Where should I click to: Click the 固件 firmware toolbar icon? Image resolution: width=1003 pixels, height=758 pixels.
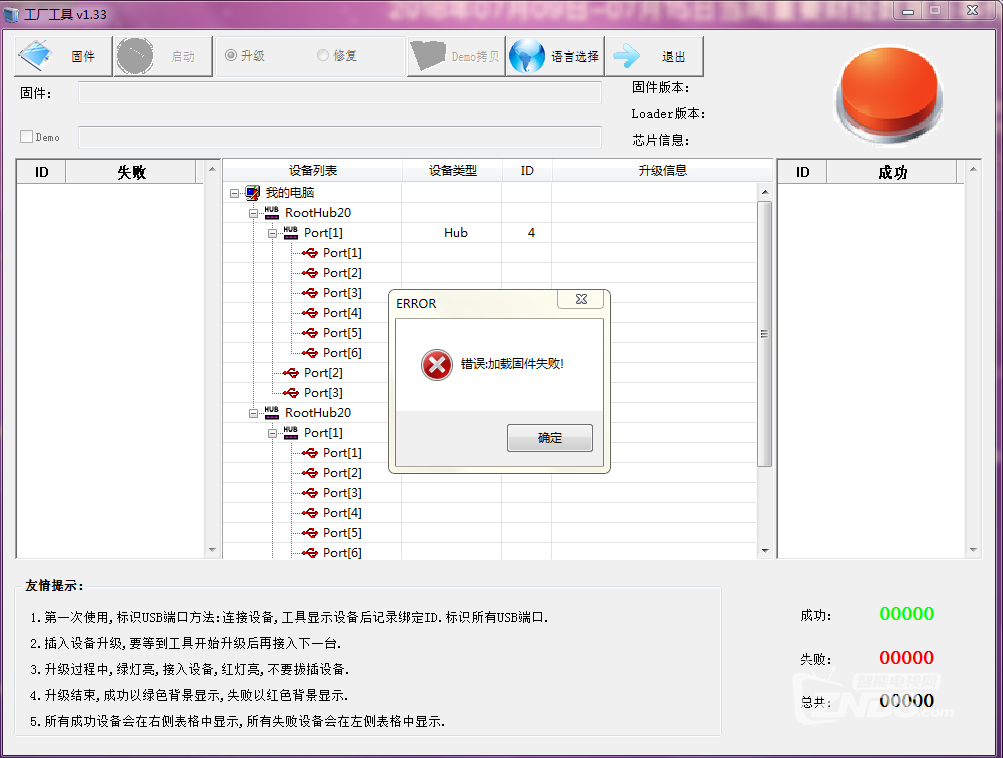38,56
